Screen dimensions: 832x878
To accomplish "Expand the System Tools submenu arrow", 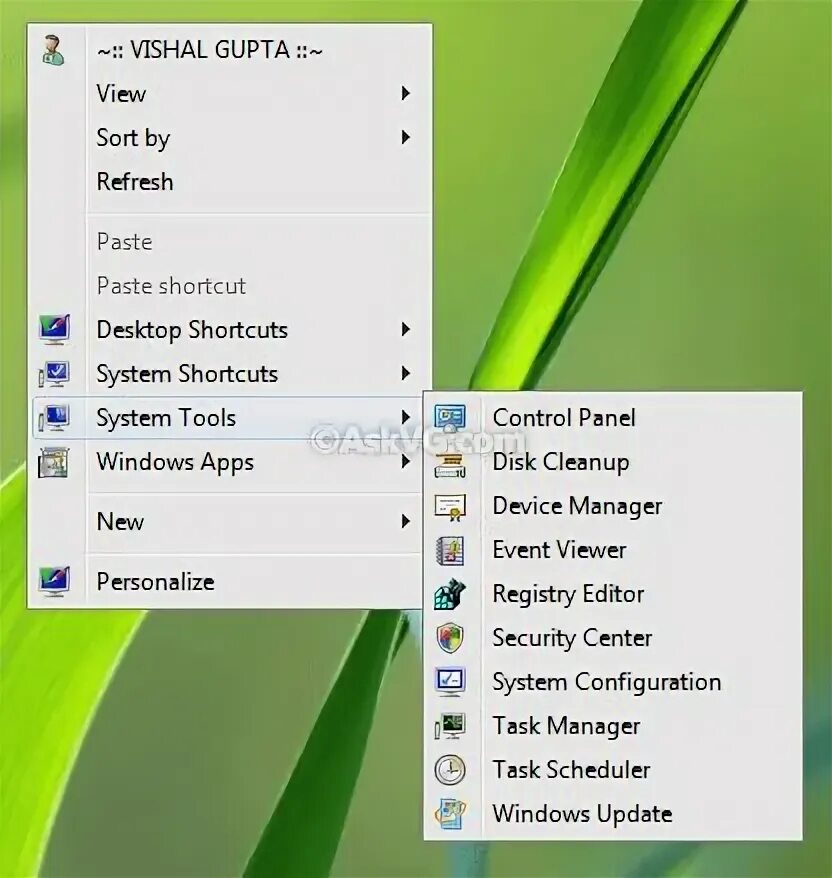I will coord(406,417).
